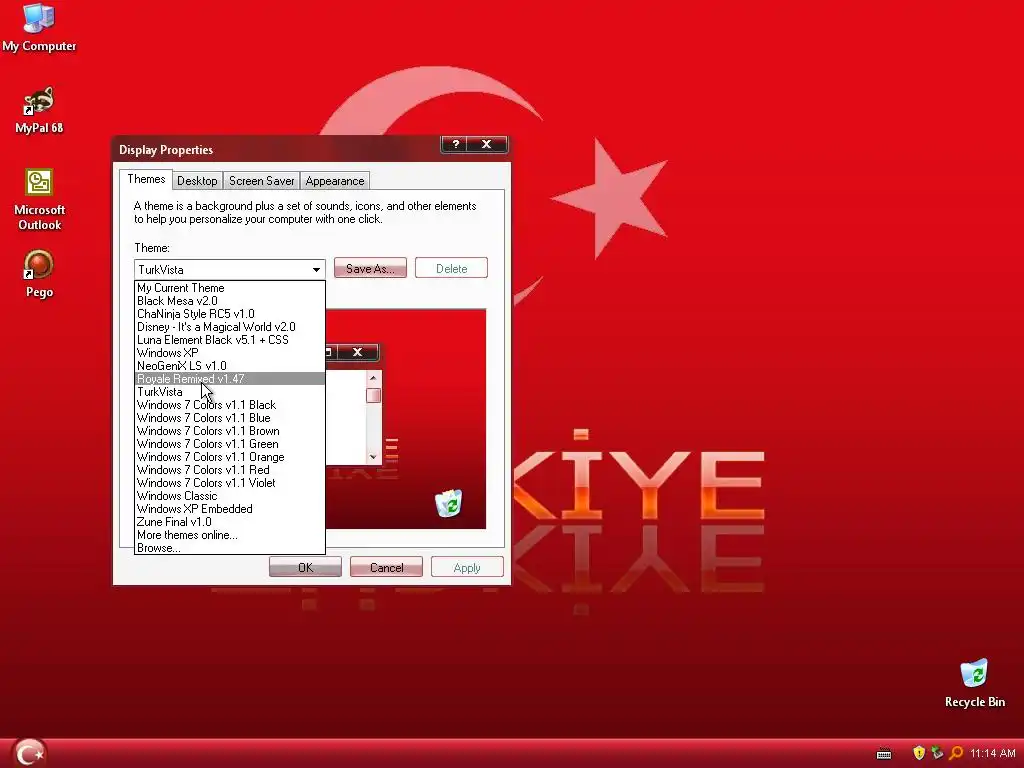This screenshot has height=768, width=1024.
Task: Click the keyboard tray icon in taskbar
Action: point(884,754)
